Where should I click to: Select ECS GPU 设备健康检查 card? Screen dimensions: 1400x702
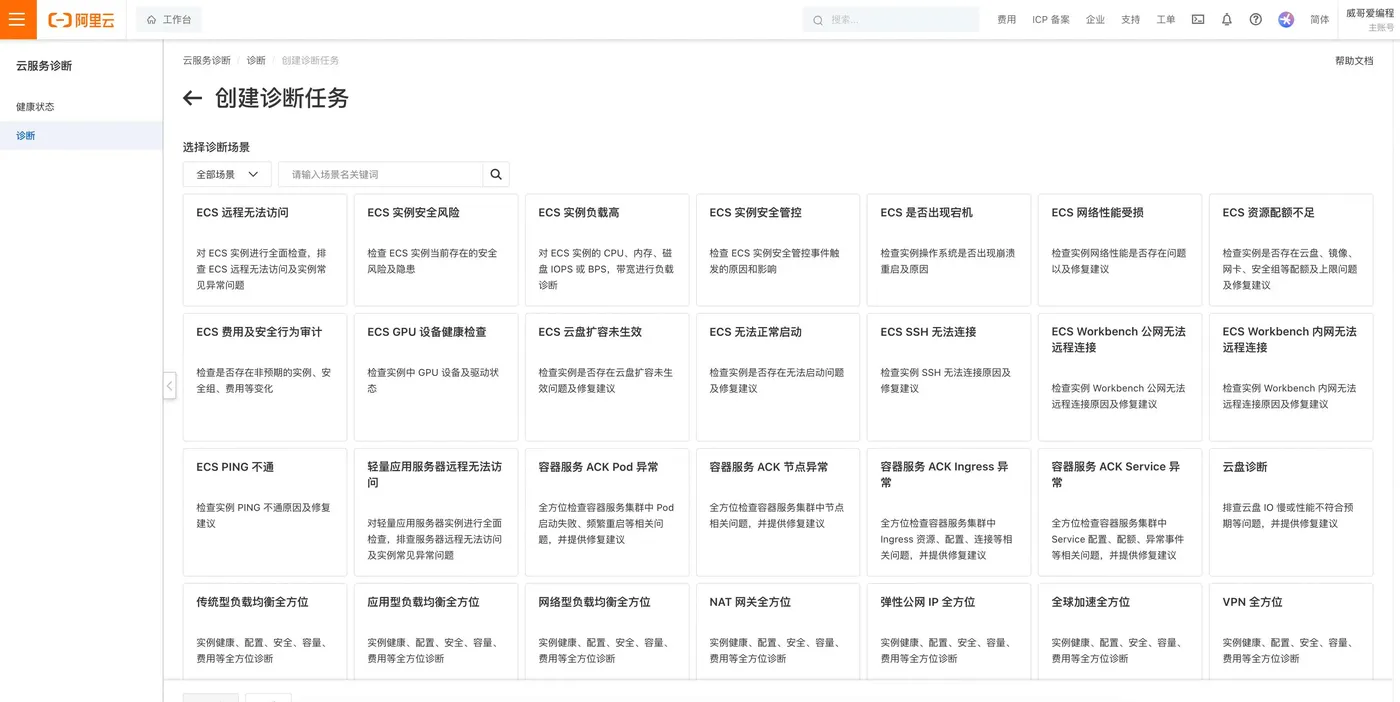[436, 377]
